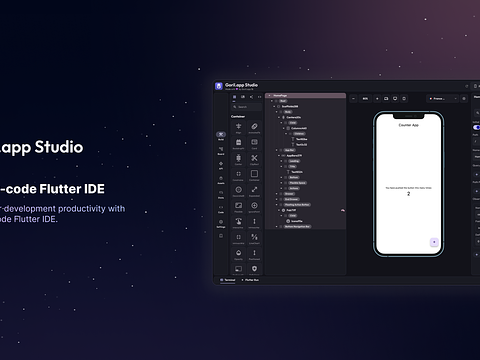Open the France locale dropdown
Viewport: 480px width, 360px height.
(443, 99)
